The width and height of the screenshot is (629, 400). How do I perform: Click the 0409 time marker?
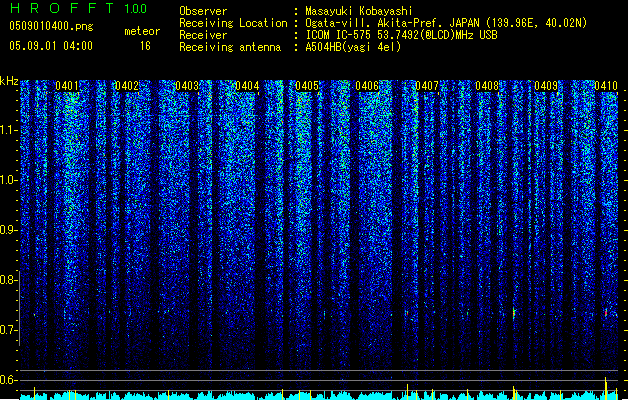(x=546, y=86)
